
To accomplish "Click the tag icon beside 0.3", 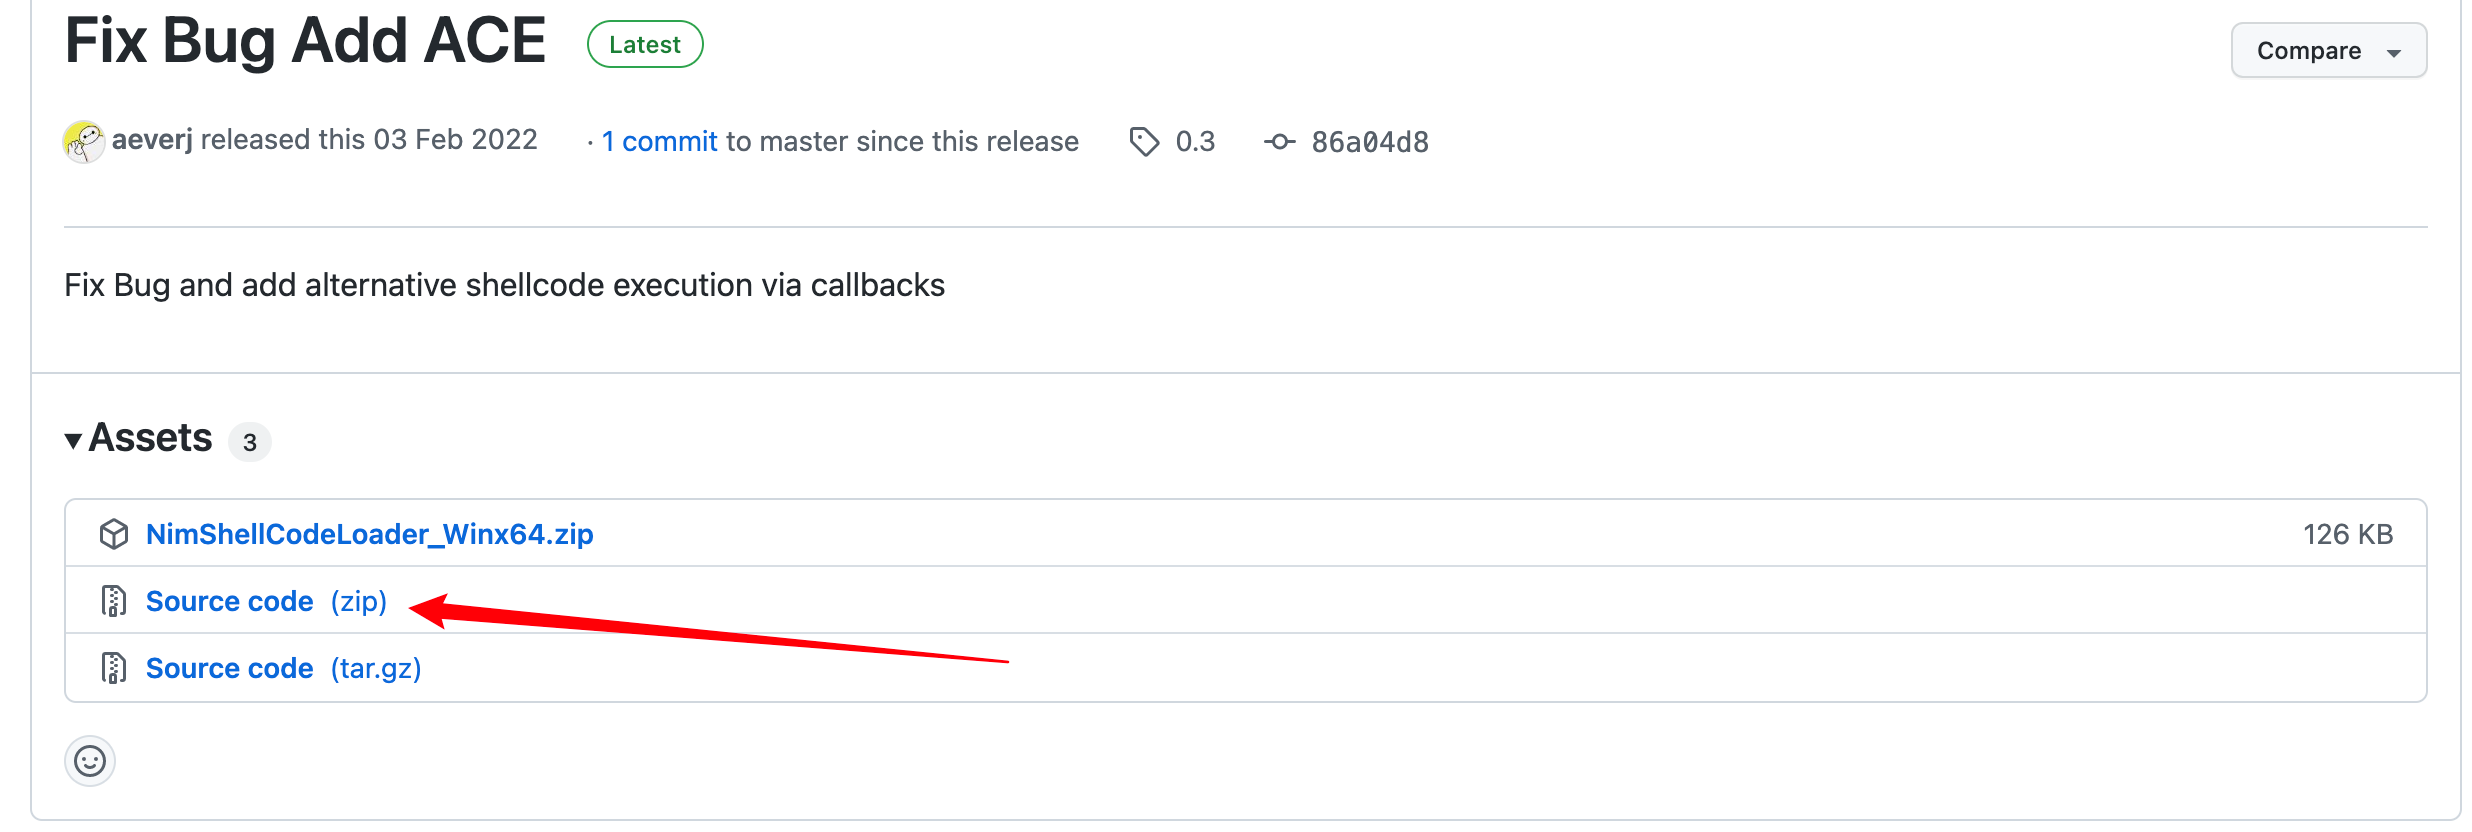I will click(x=1144, y=142).
